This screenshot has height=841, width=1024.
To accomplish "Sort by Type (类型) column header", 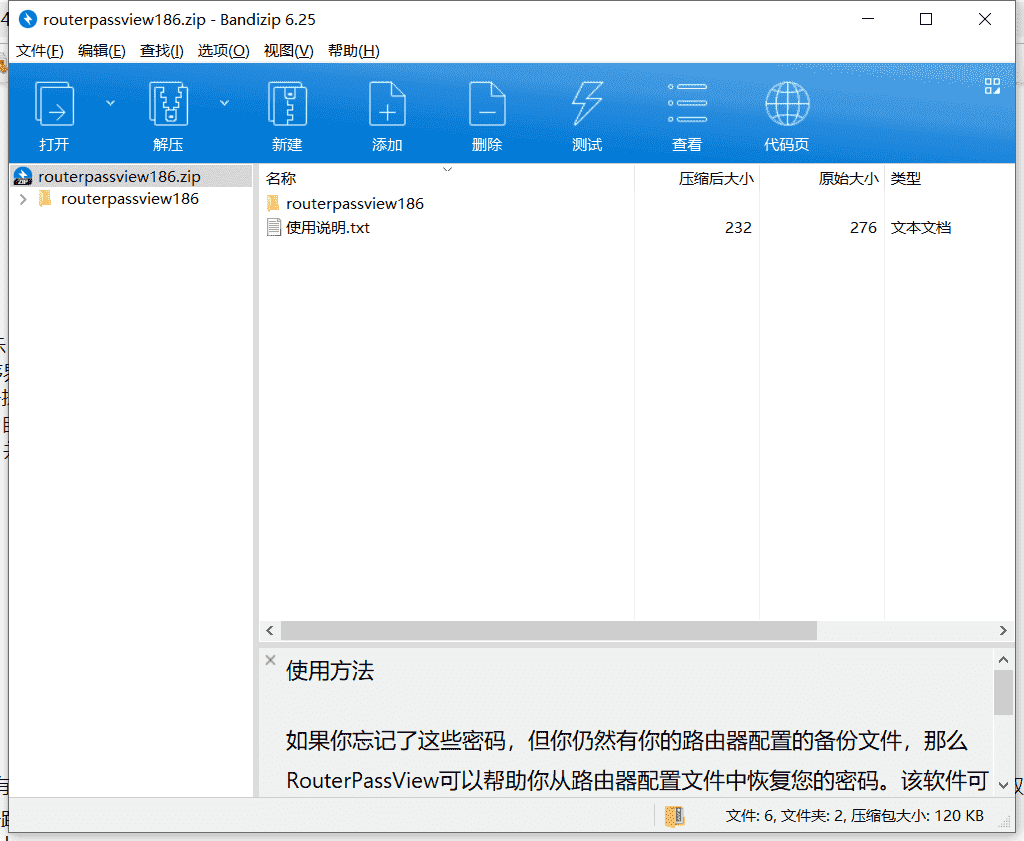I will pyautogui.click(x=906, y=178).
